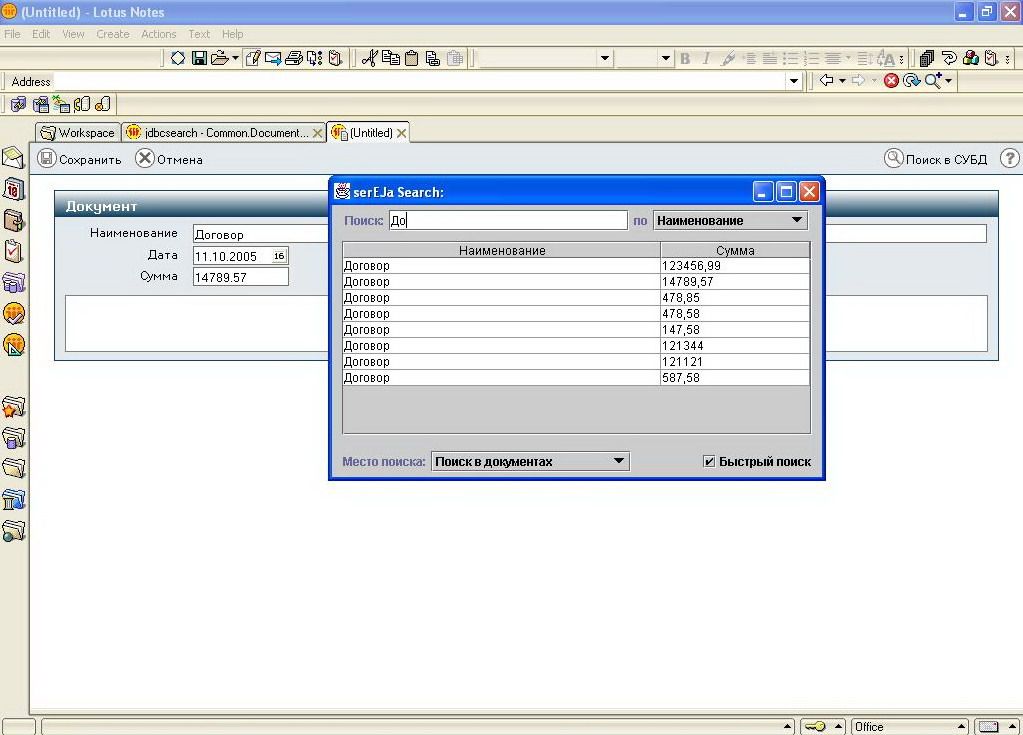Open Calendar from the bookmark bar
Image resolution: width=1023 pixels, height=735 pixels.
click(13, 189)
